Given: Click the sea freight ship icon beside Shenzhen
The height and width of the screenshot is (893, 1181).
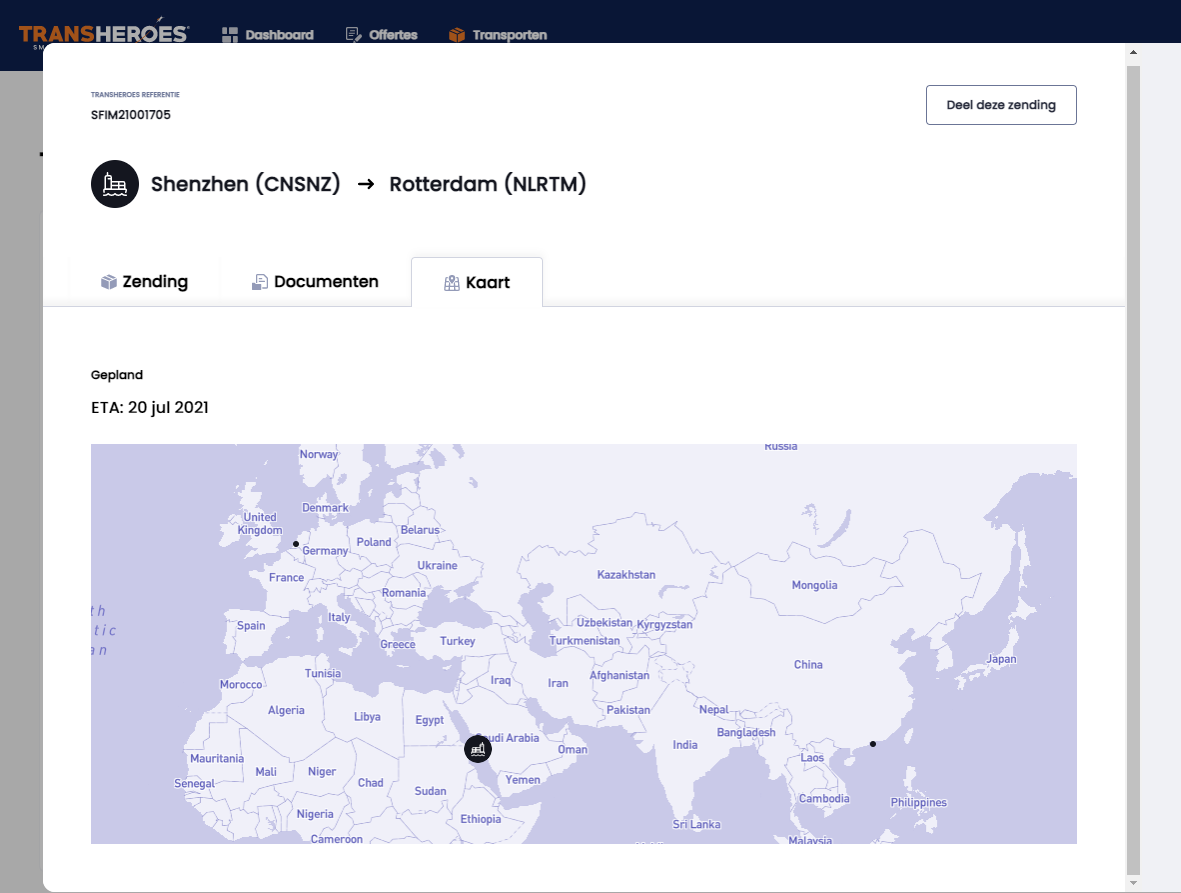Looking at the screenshot, I should [x=115, y=184].
